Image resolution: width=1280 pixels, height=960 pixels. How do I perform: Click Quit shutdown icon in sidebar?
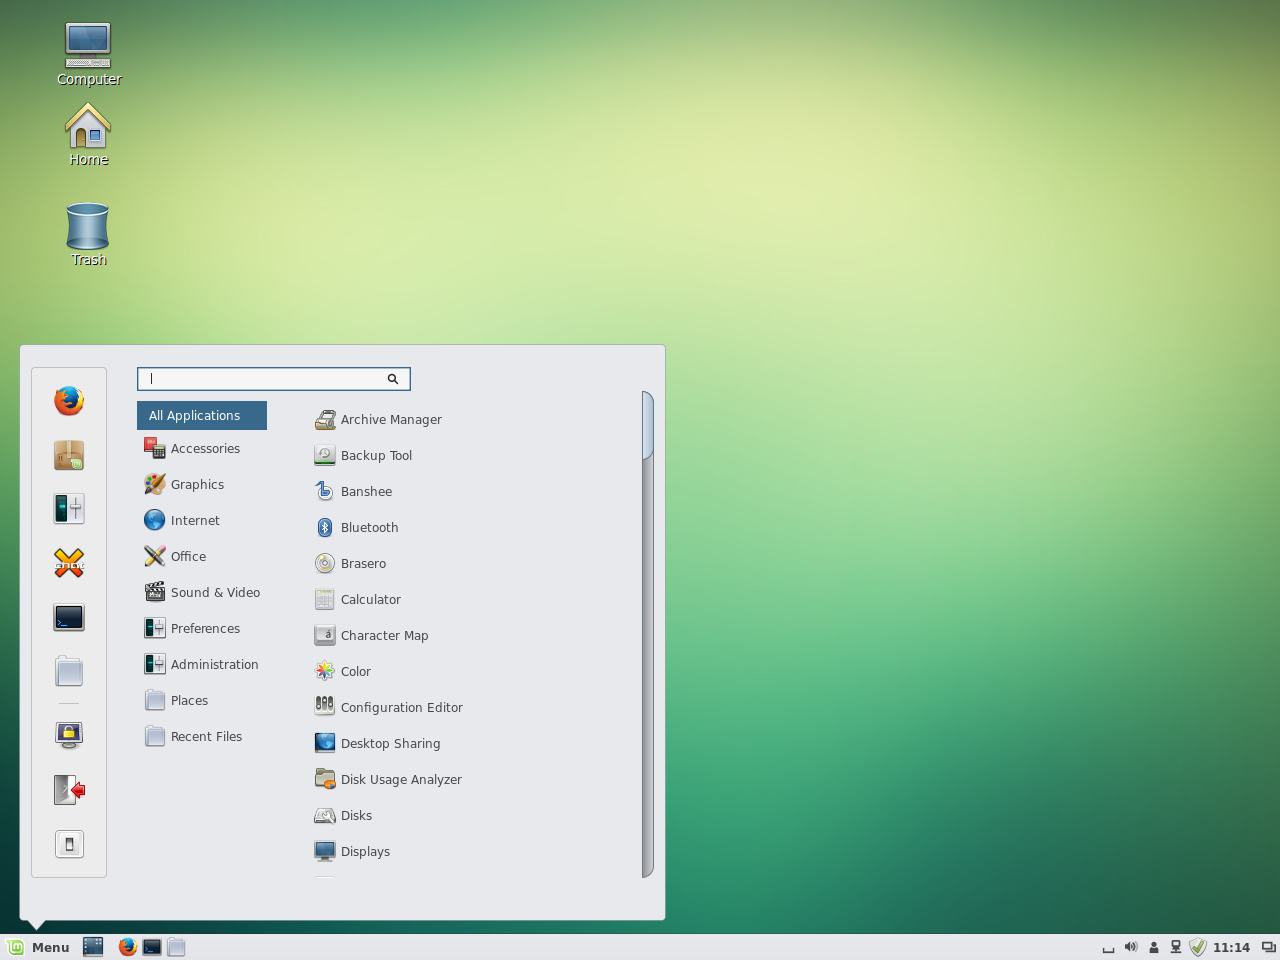[69, 844]
